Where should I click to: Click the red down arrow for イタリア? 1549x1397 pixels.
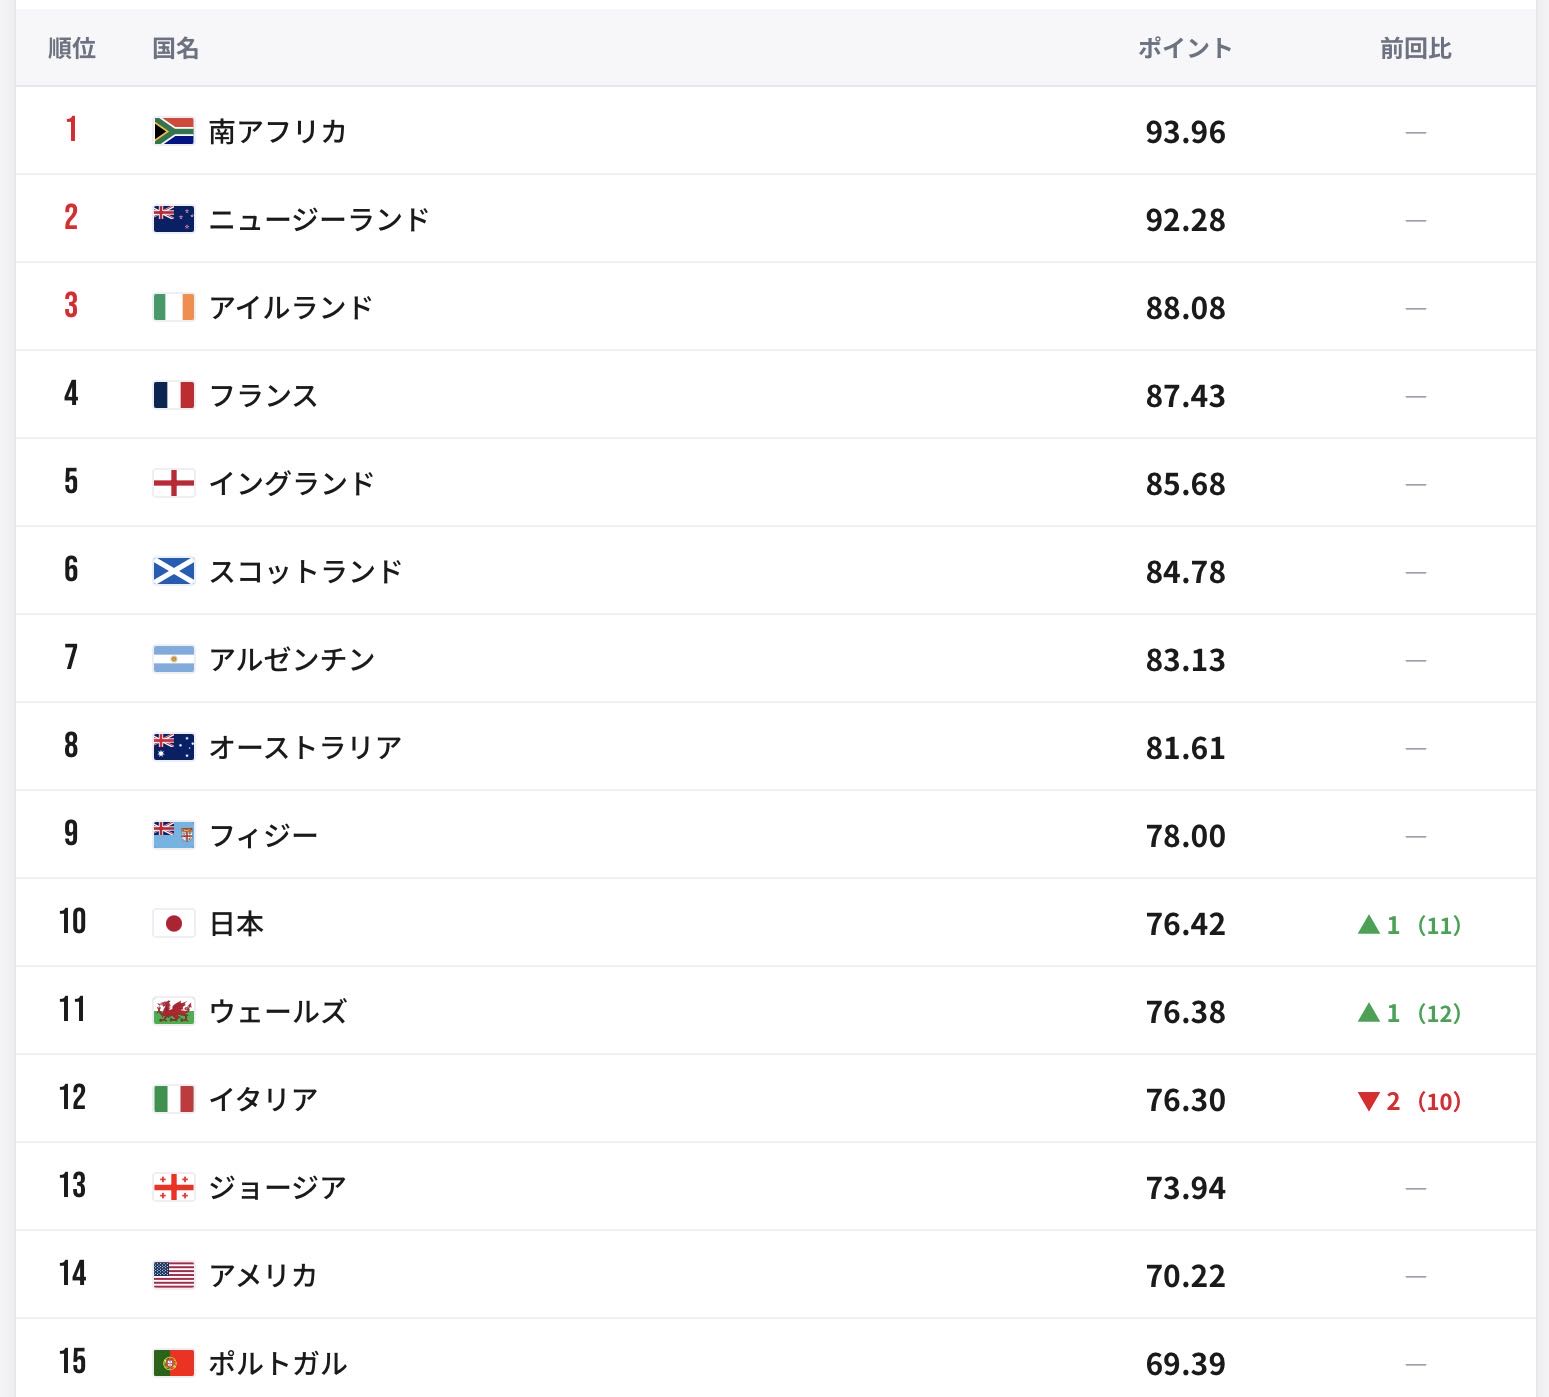pyautogui.click(x=1369, y=1102)
